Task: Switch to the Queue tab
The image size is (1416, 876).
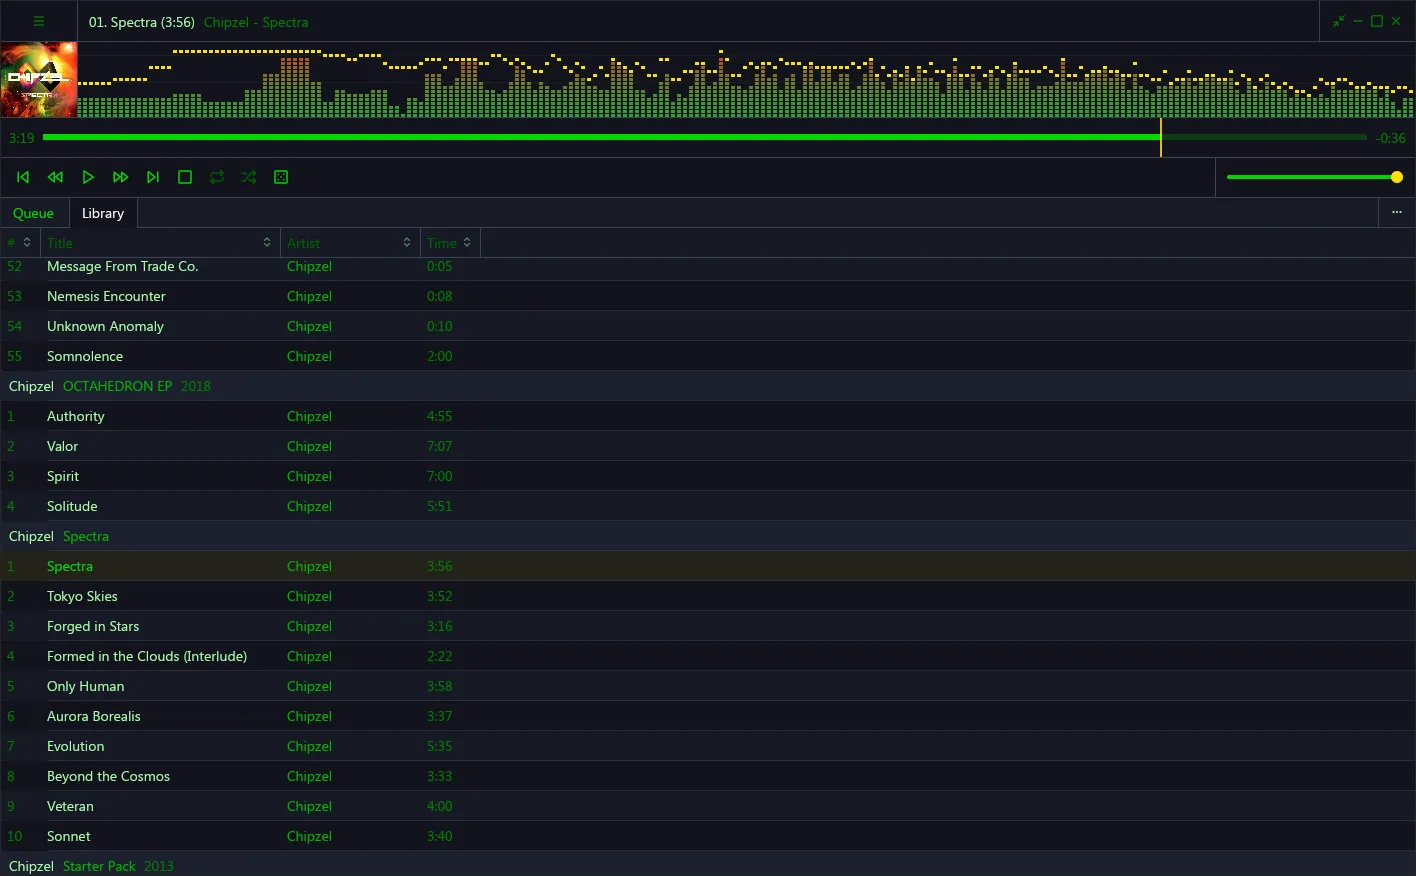Action: point(34,213)
